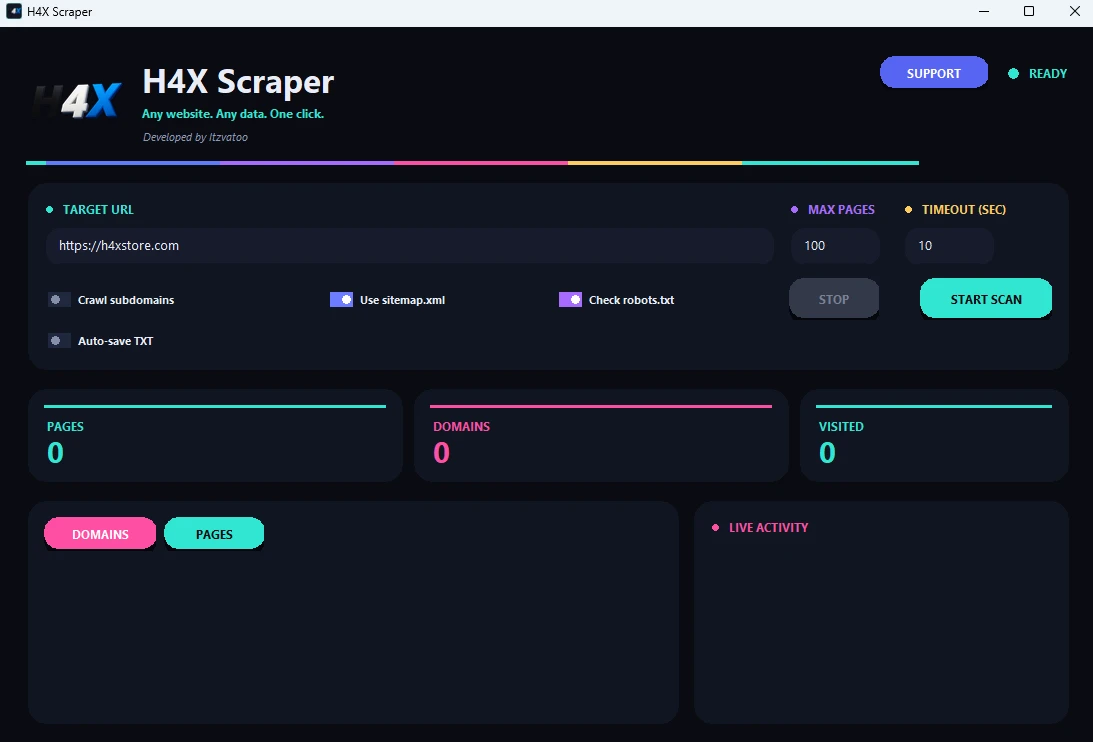Click the 'Any website. Any data. One click.' tagline
The width and height of the screenshot is (1093, 742).
tap(233, 114)
